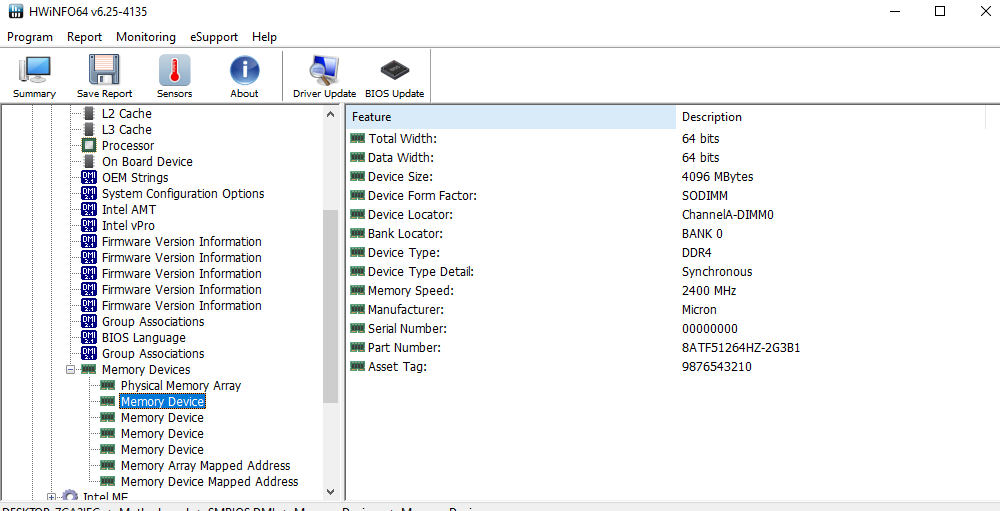Select L3 Cache in the tree
The image size is (1000, 511).
127,130
